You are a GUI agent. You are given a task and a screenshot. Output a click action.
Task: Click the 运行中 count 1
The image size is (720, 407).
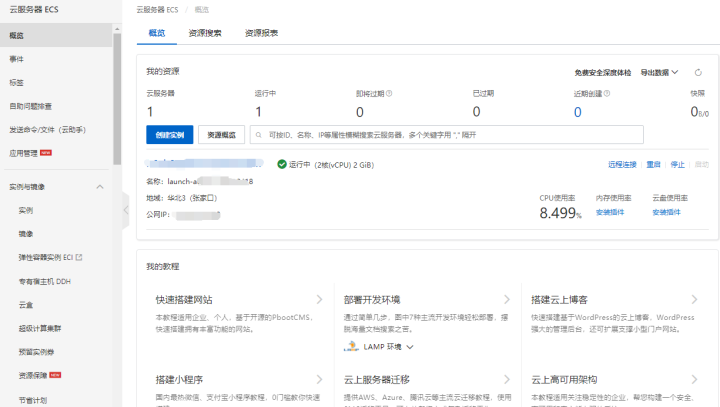click(259, 112)
